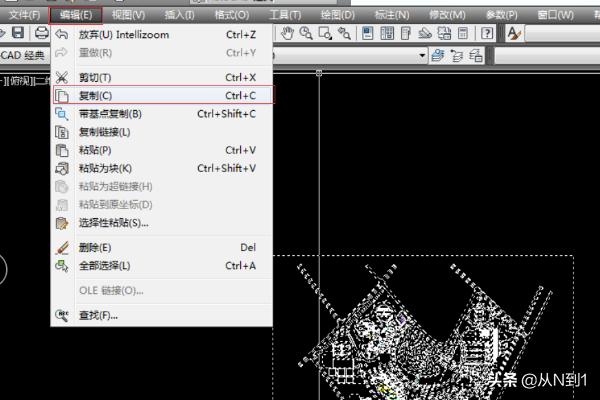Image resolution: width=600 pixels, height=400 pixels.
Task: Choose 粘贴为块(K) menu entry
Action: click(x=162, y=168)
